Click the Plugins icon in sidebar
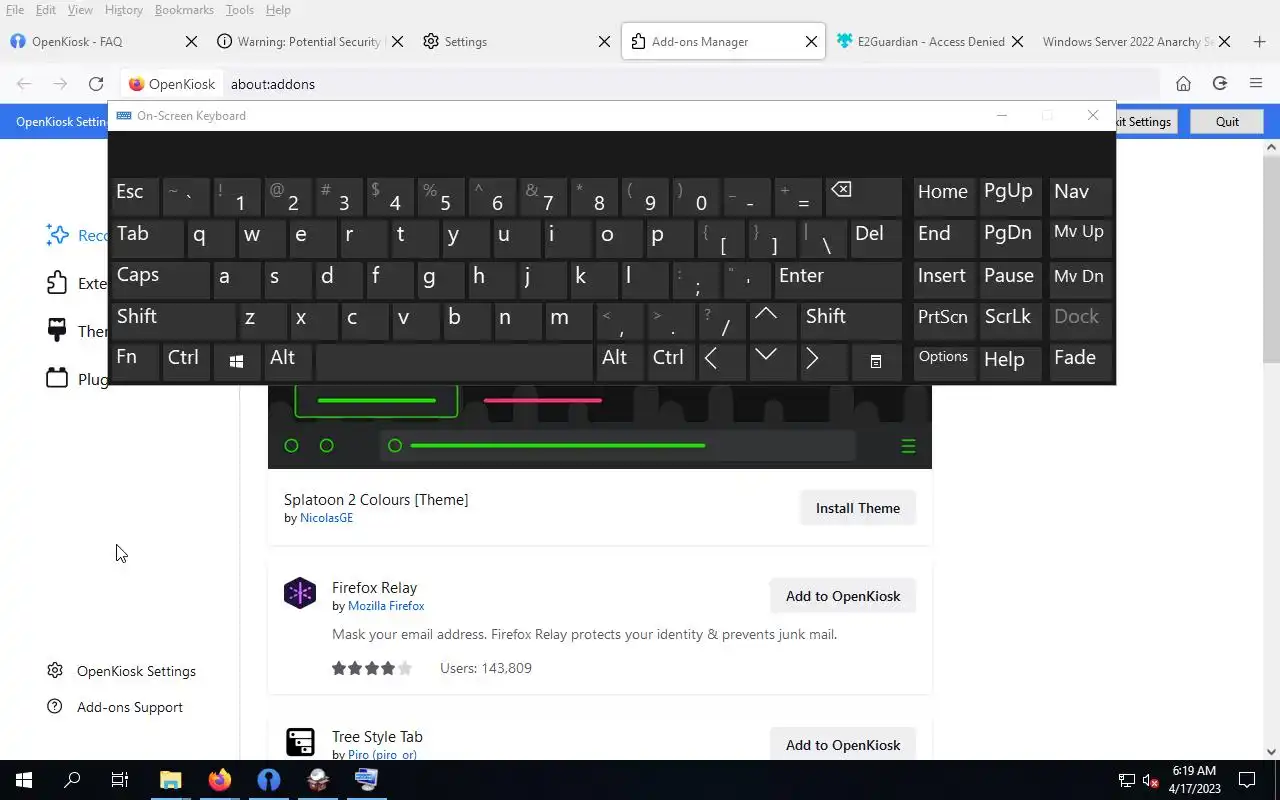Viewport: 1280px width, 800px height. click(x=57, y=379)
